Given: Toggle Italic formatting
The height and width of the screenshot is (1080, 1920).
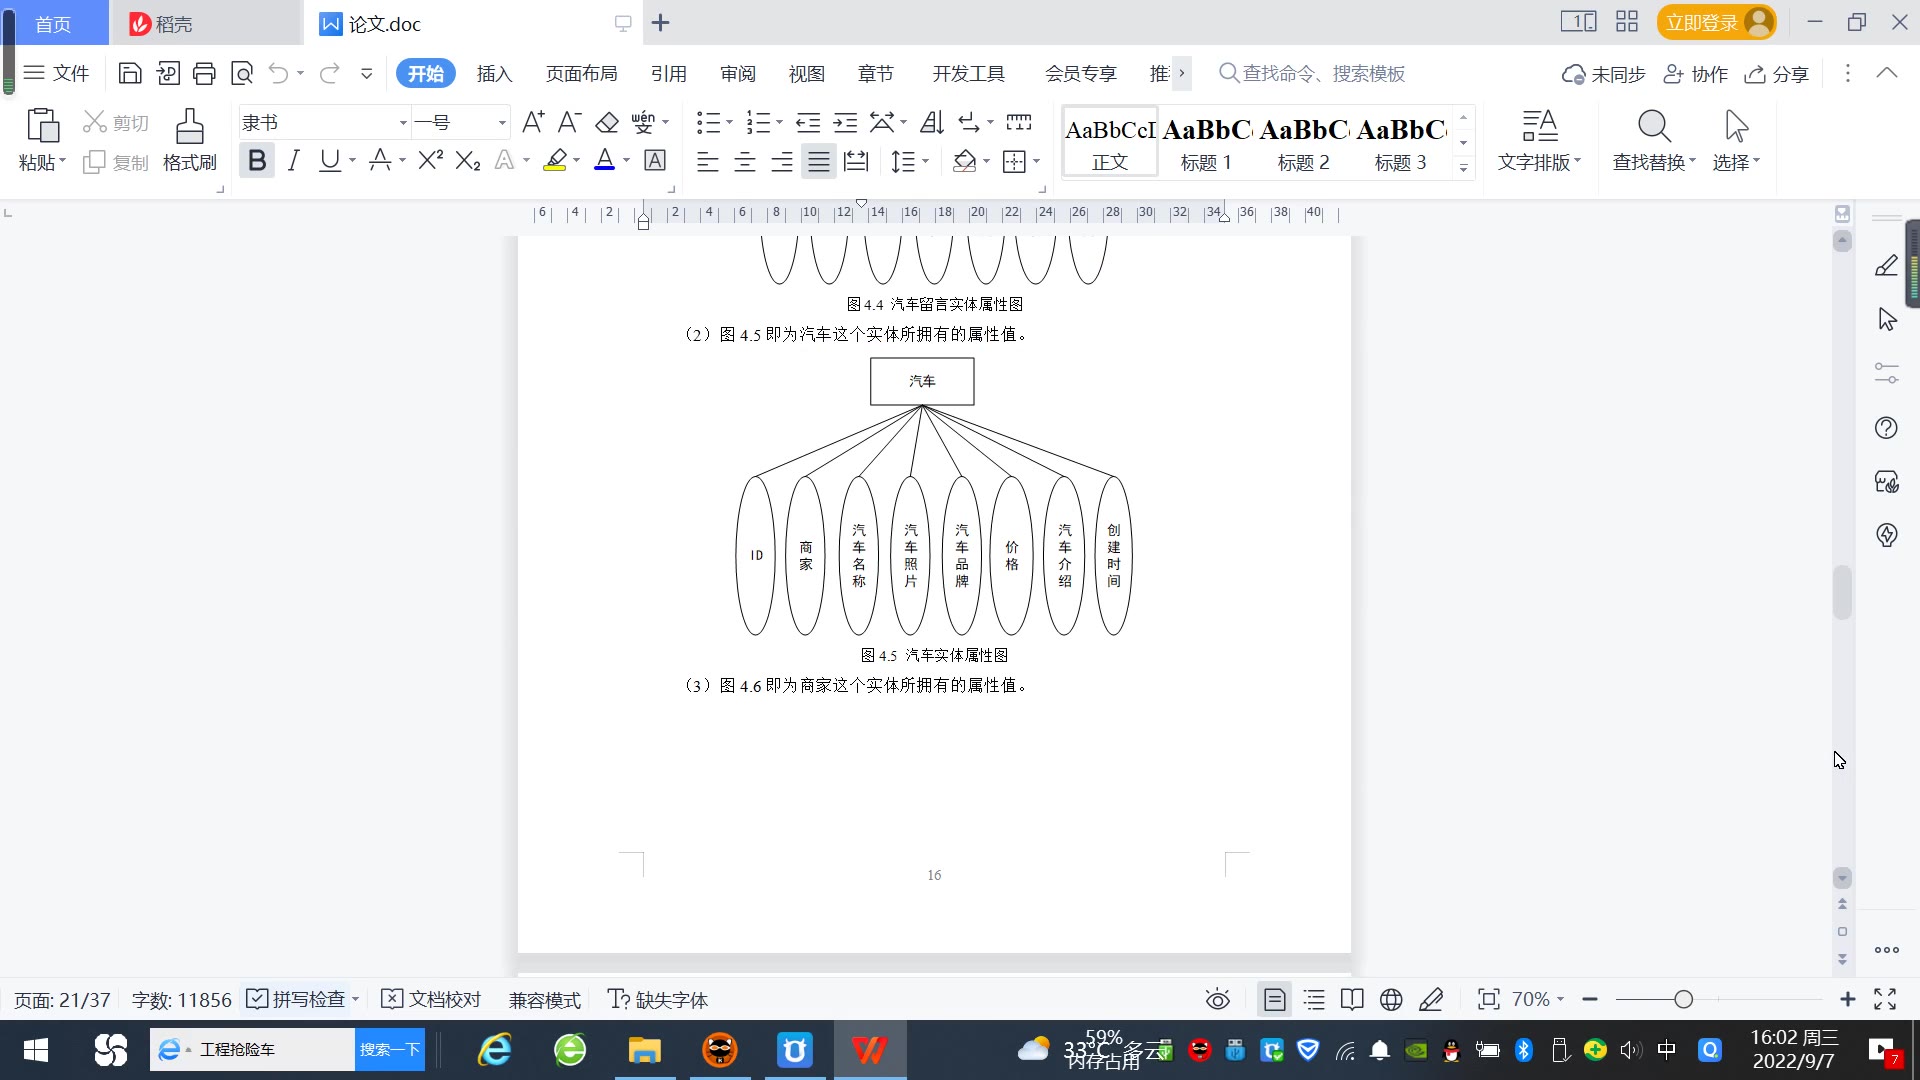Looking at the screenshot, I should [x=293, y=160].
